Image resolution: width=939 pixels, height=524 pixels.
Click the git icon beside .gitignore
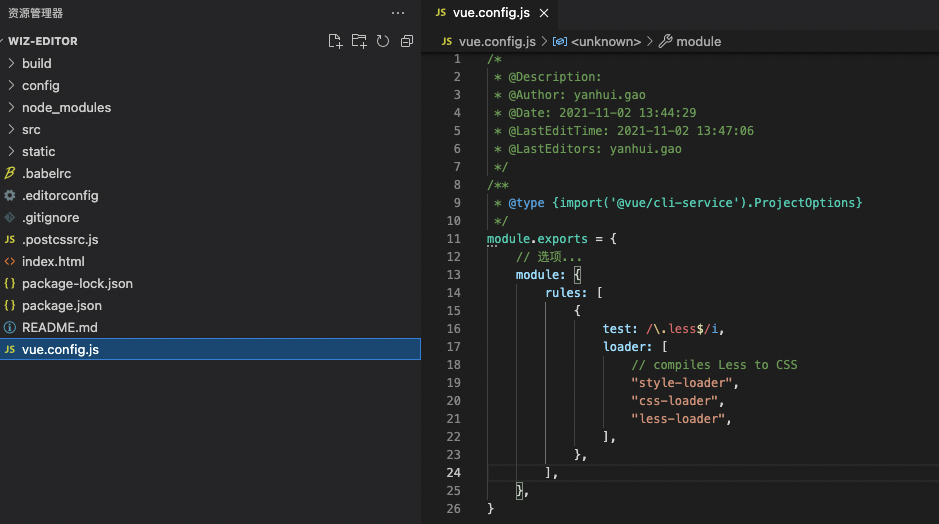pyautogui.click(x=10, y=217)
